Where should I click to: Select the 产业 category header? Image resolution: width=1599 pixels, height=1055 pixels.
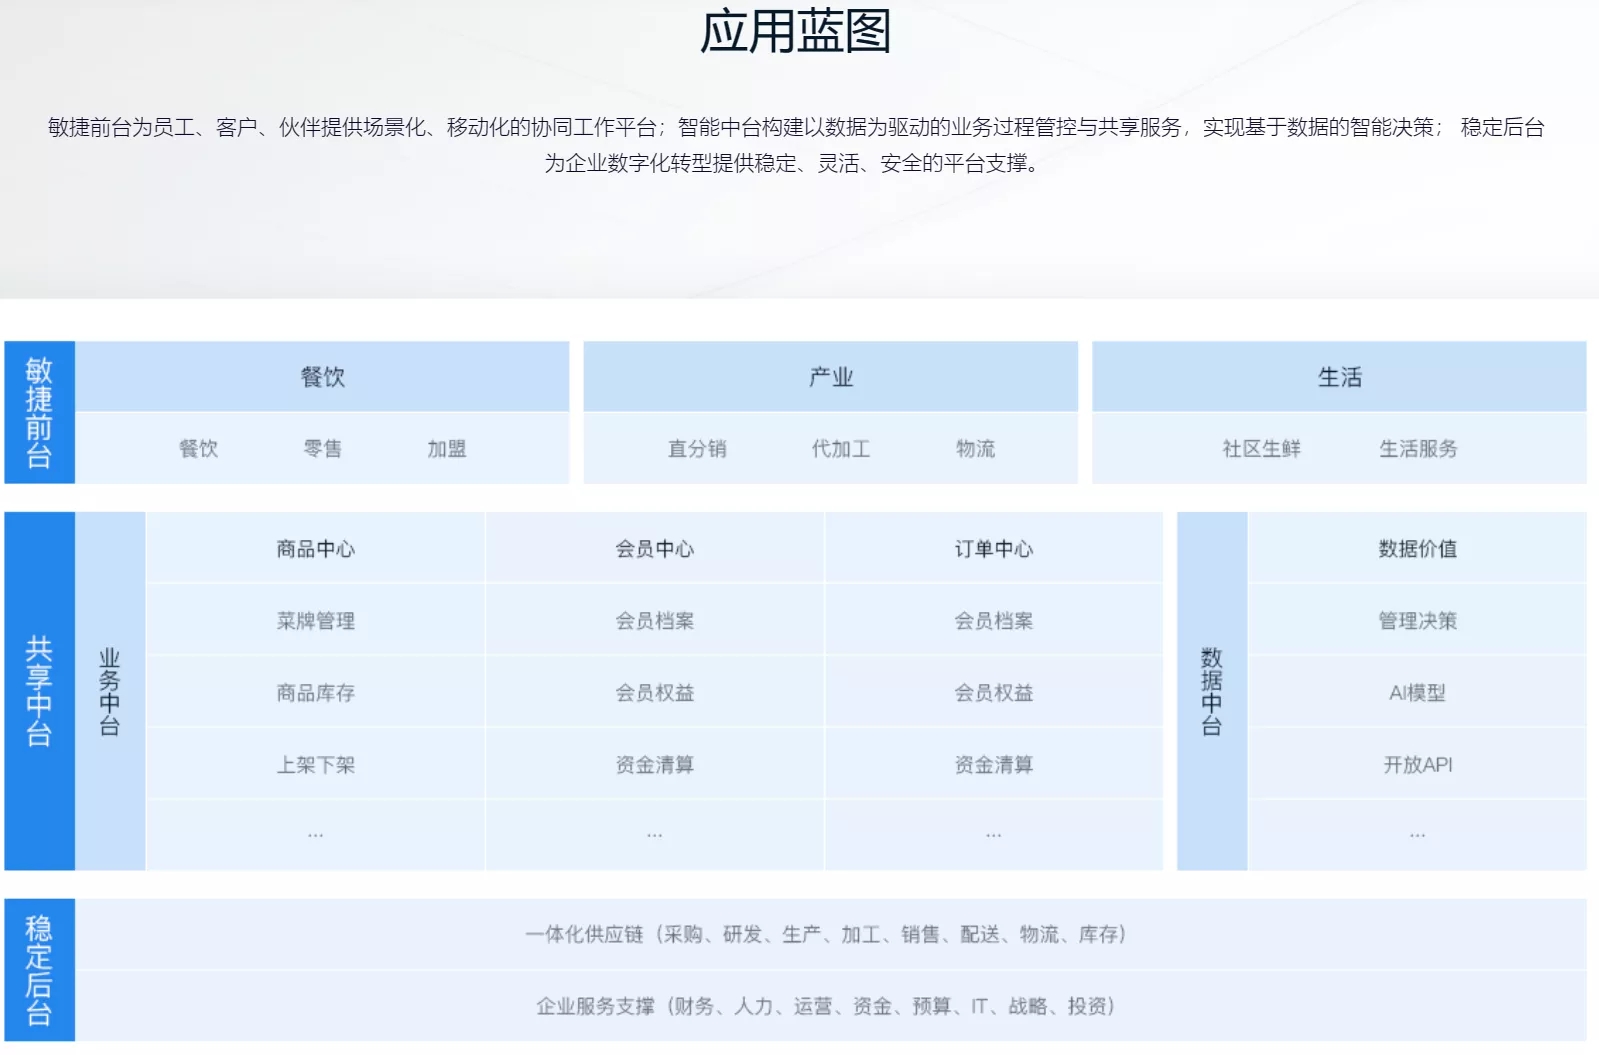831,377
